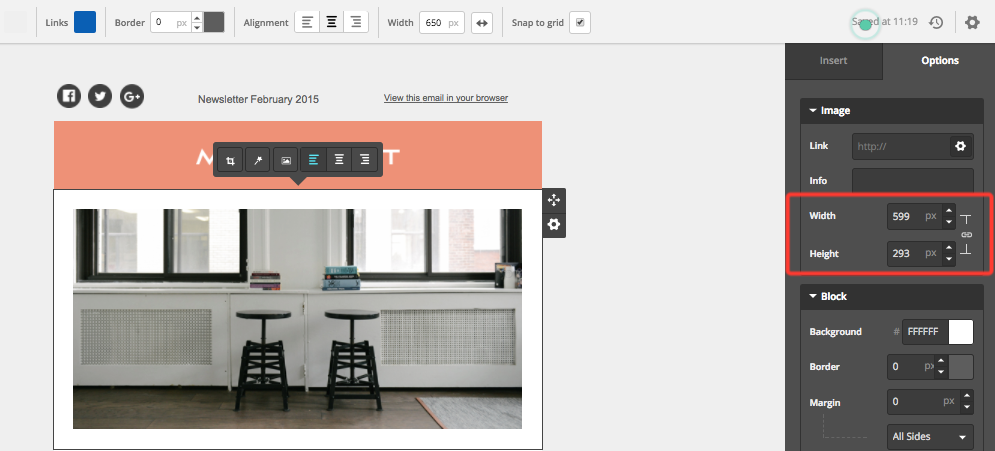Open block settings gear beside the image
The width and height of the screenshot is (995, 451).
click(x=554, y=225)
